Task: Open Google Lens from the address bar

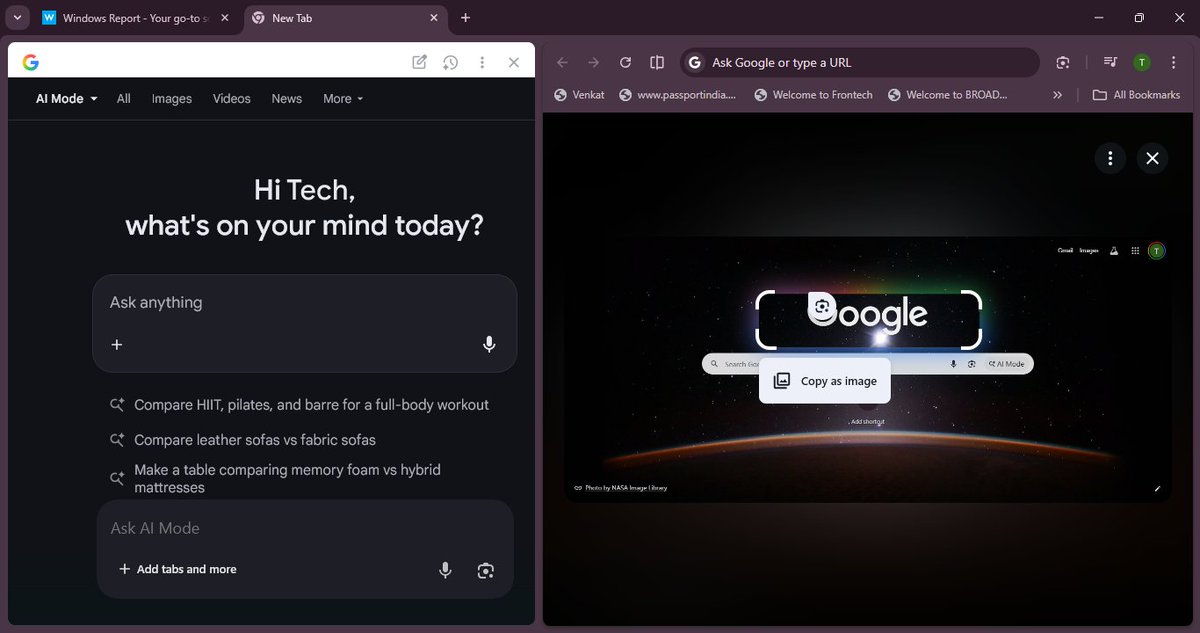Action: point(1062,62)
